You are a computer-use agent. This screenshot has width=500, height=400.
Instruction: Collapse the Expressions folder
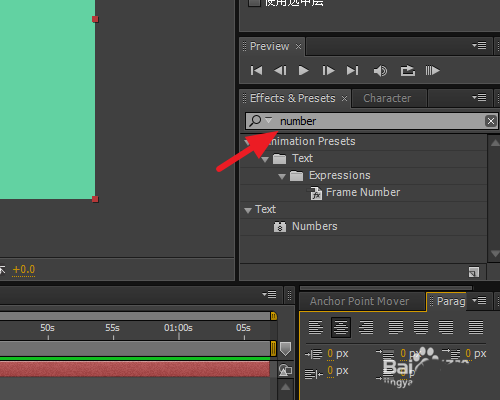282,177
